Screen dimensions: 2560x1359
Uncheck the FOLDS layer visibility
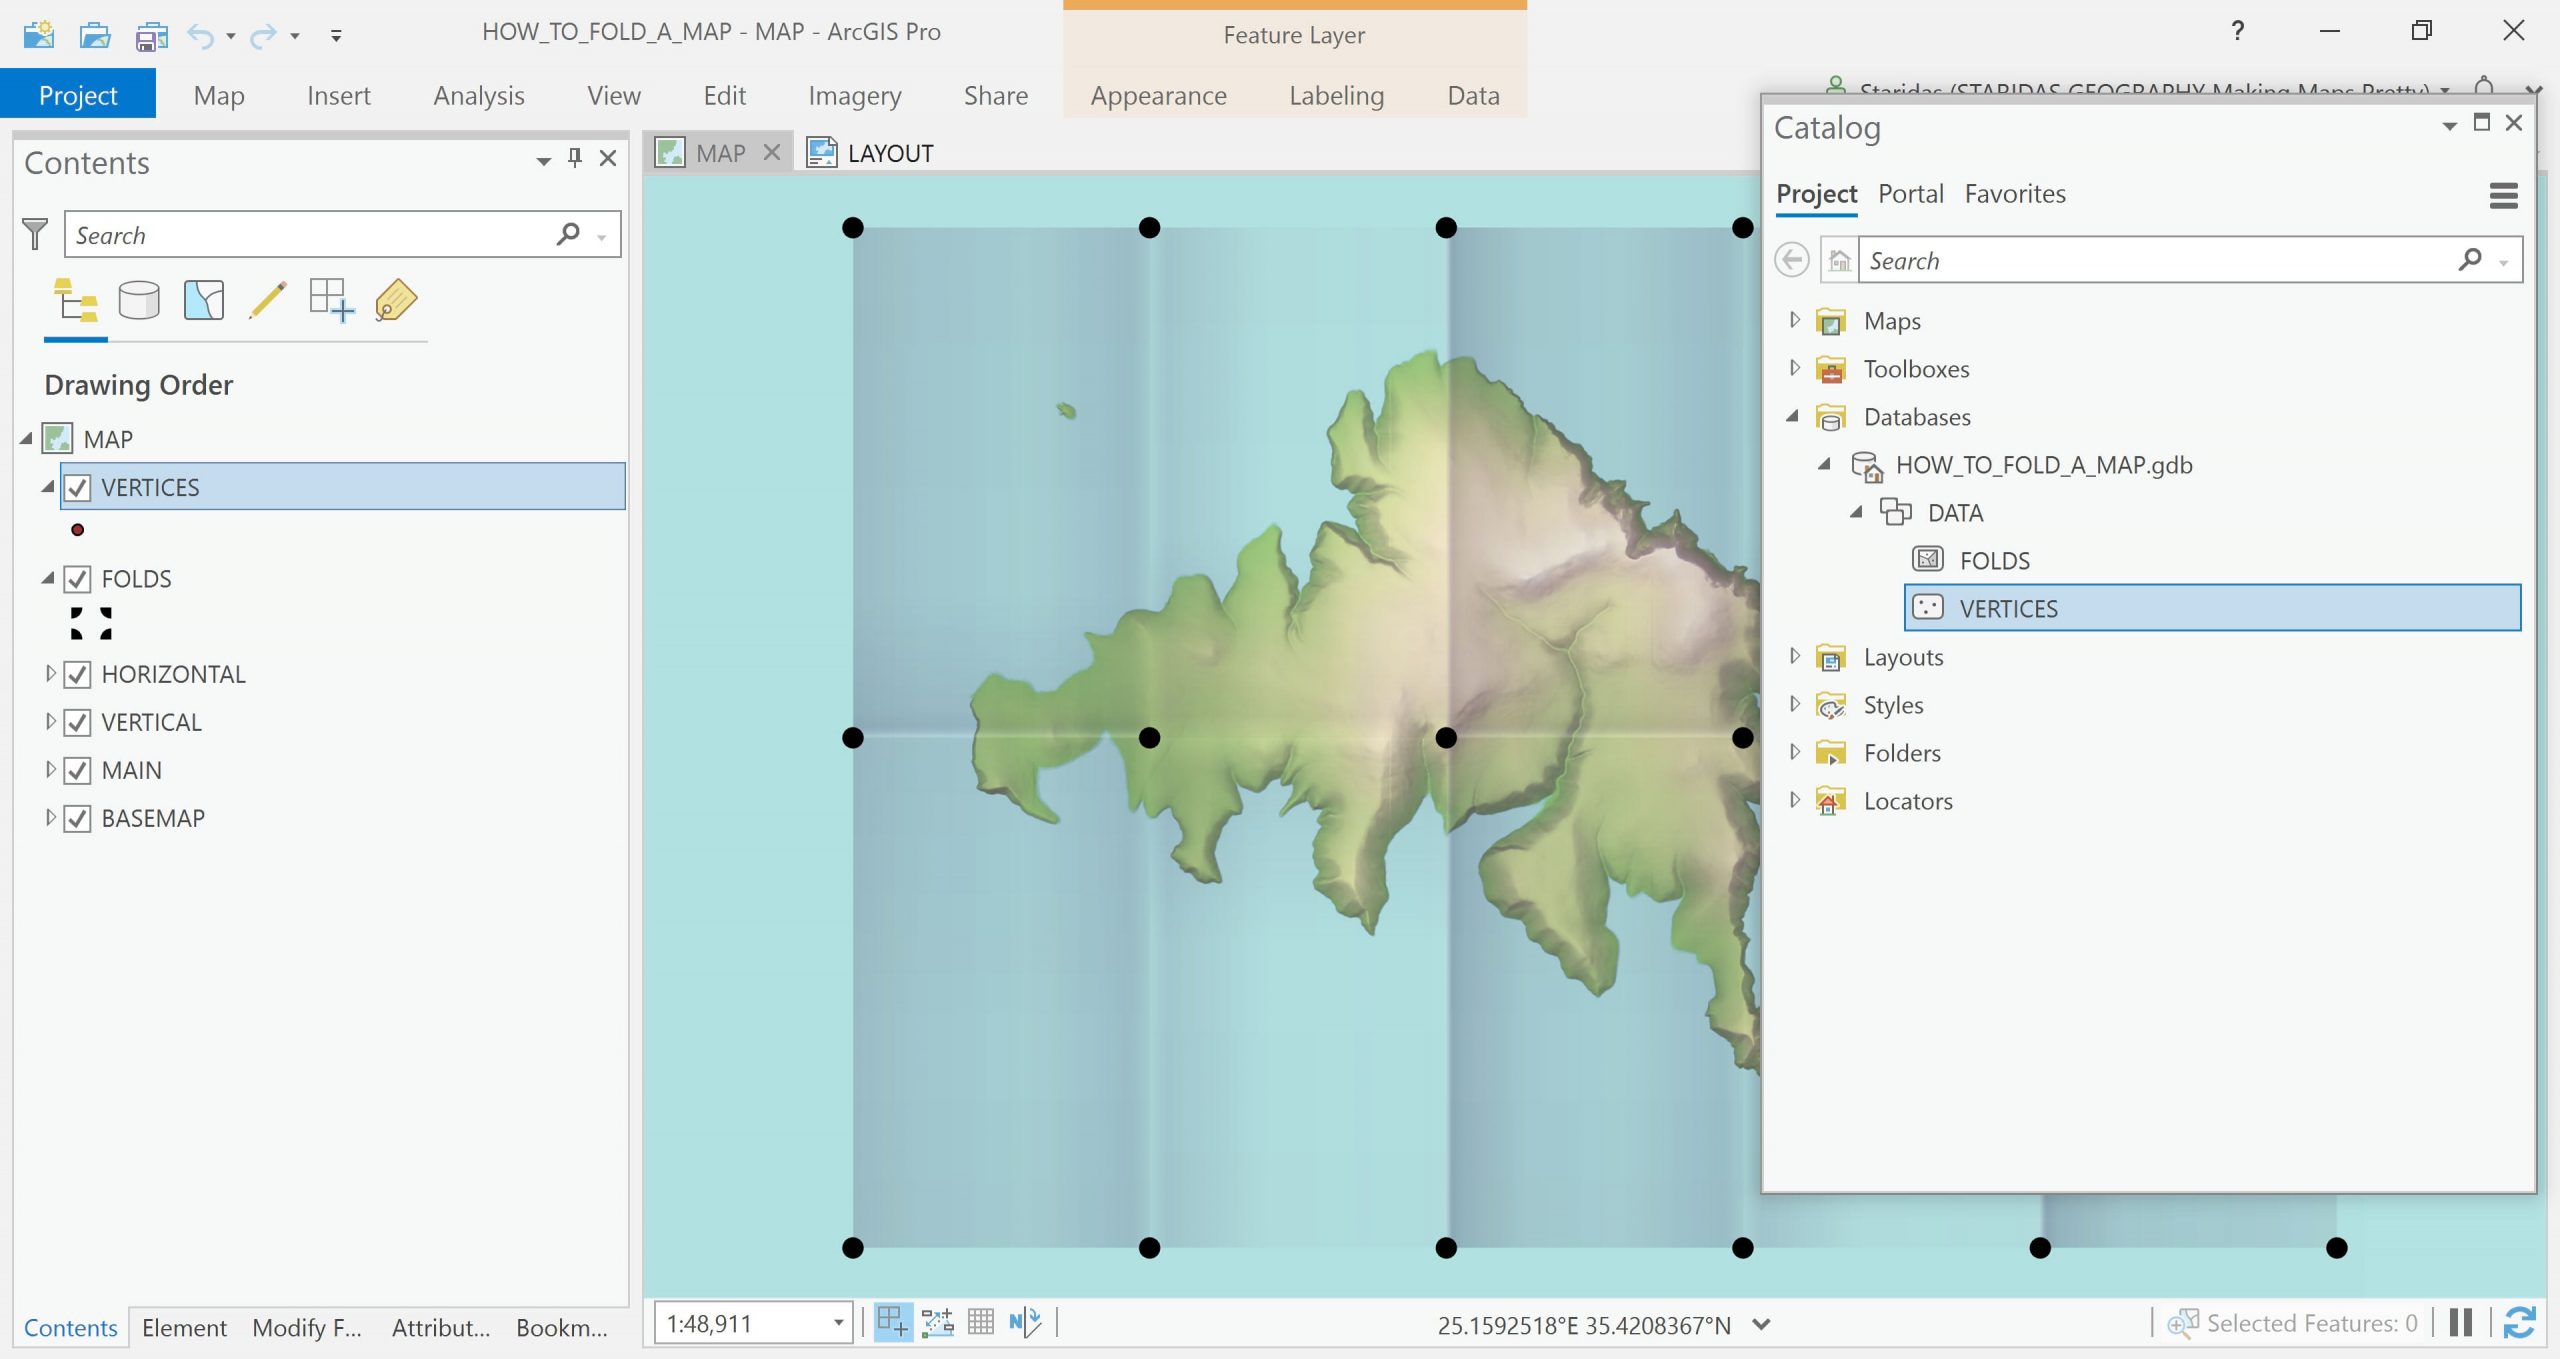coord(78,579)
